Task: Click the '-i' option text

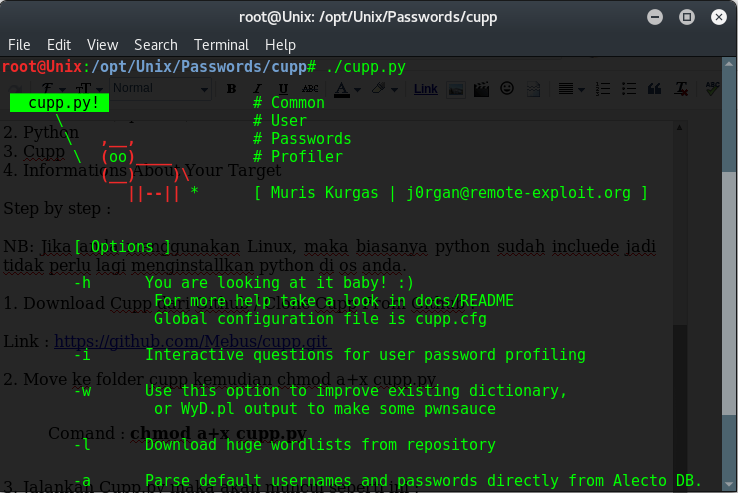Action: pyautogui.click(x=83, y=355)
